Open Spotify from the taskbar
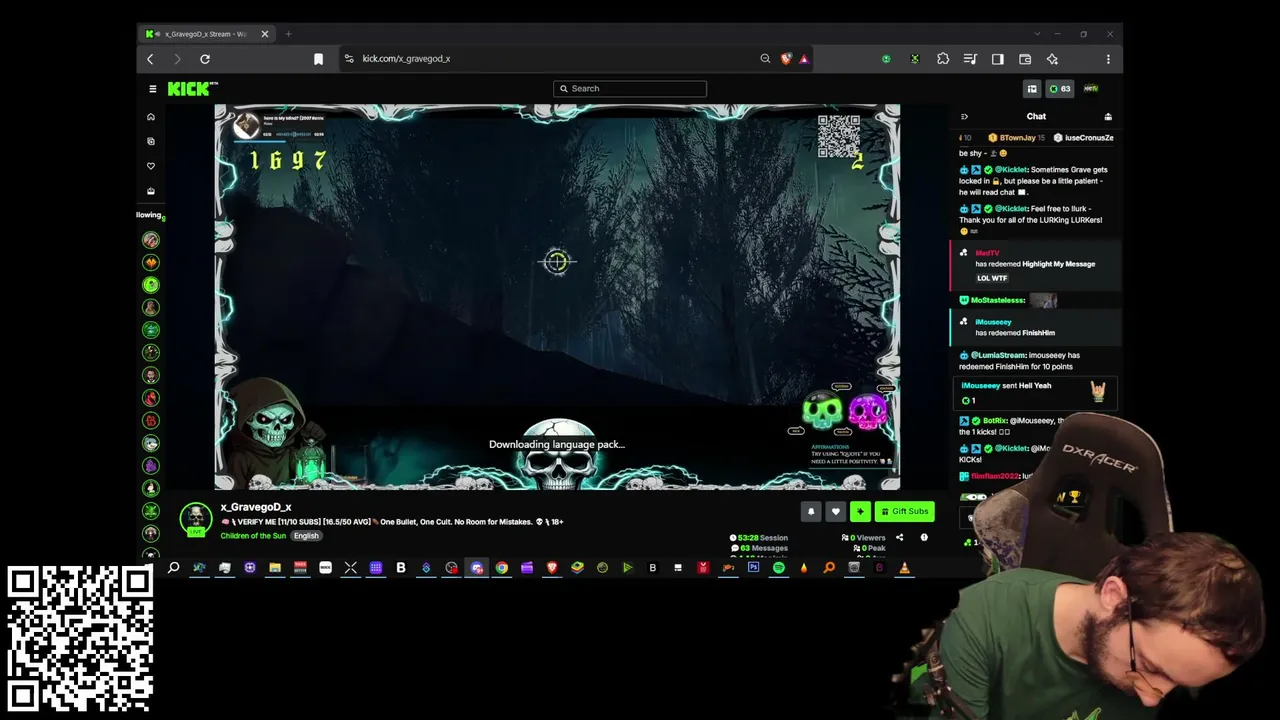1280x720 pixels. tap(779, 568)
